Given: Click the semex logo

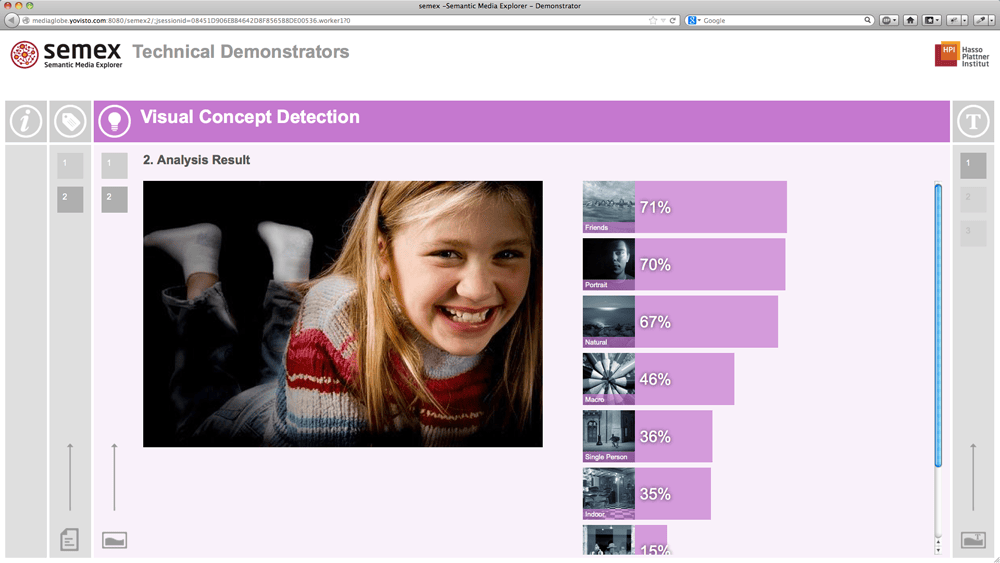Looking at the screenshot, I should [66, 54].
